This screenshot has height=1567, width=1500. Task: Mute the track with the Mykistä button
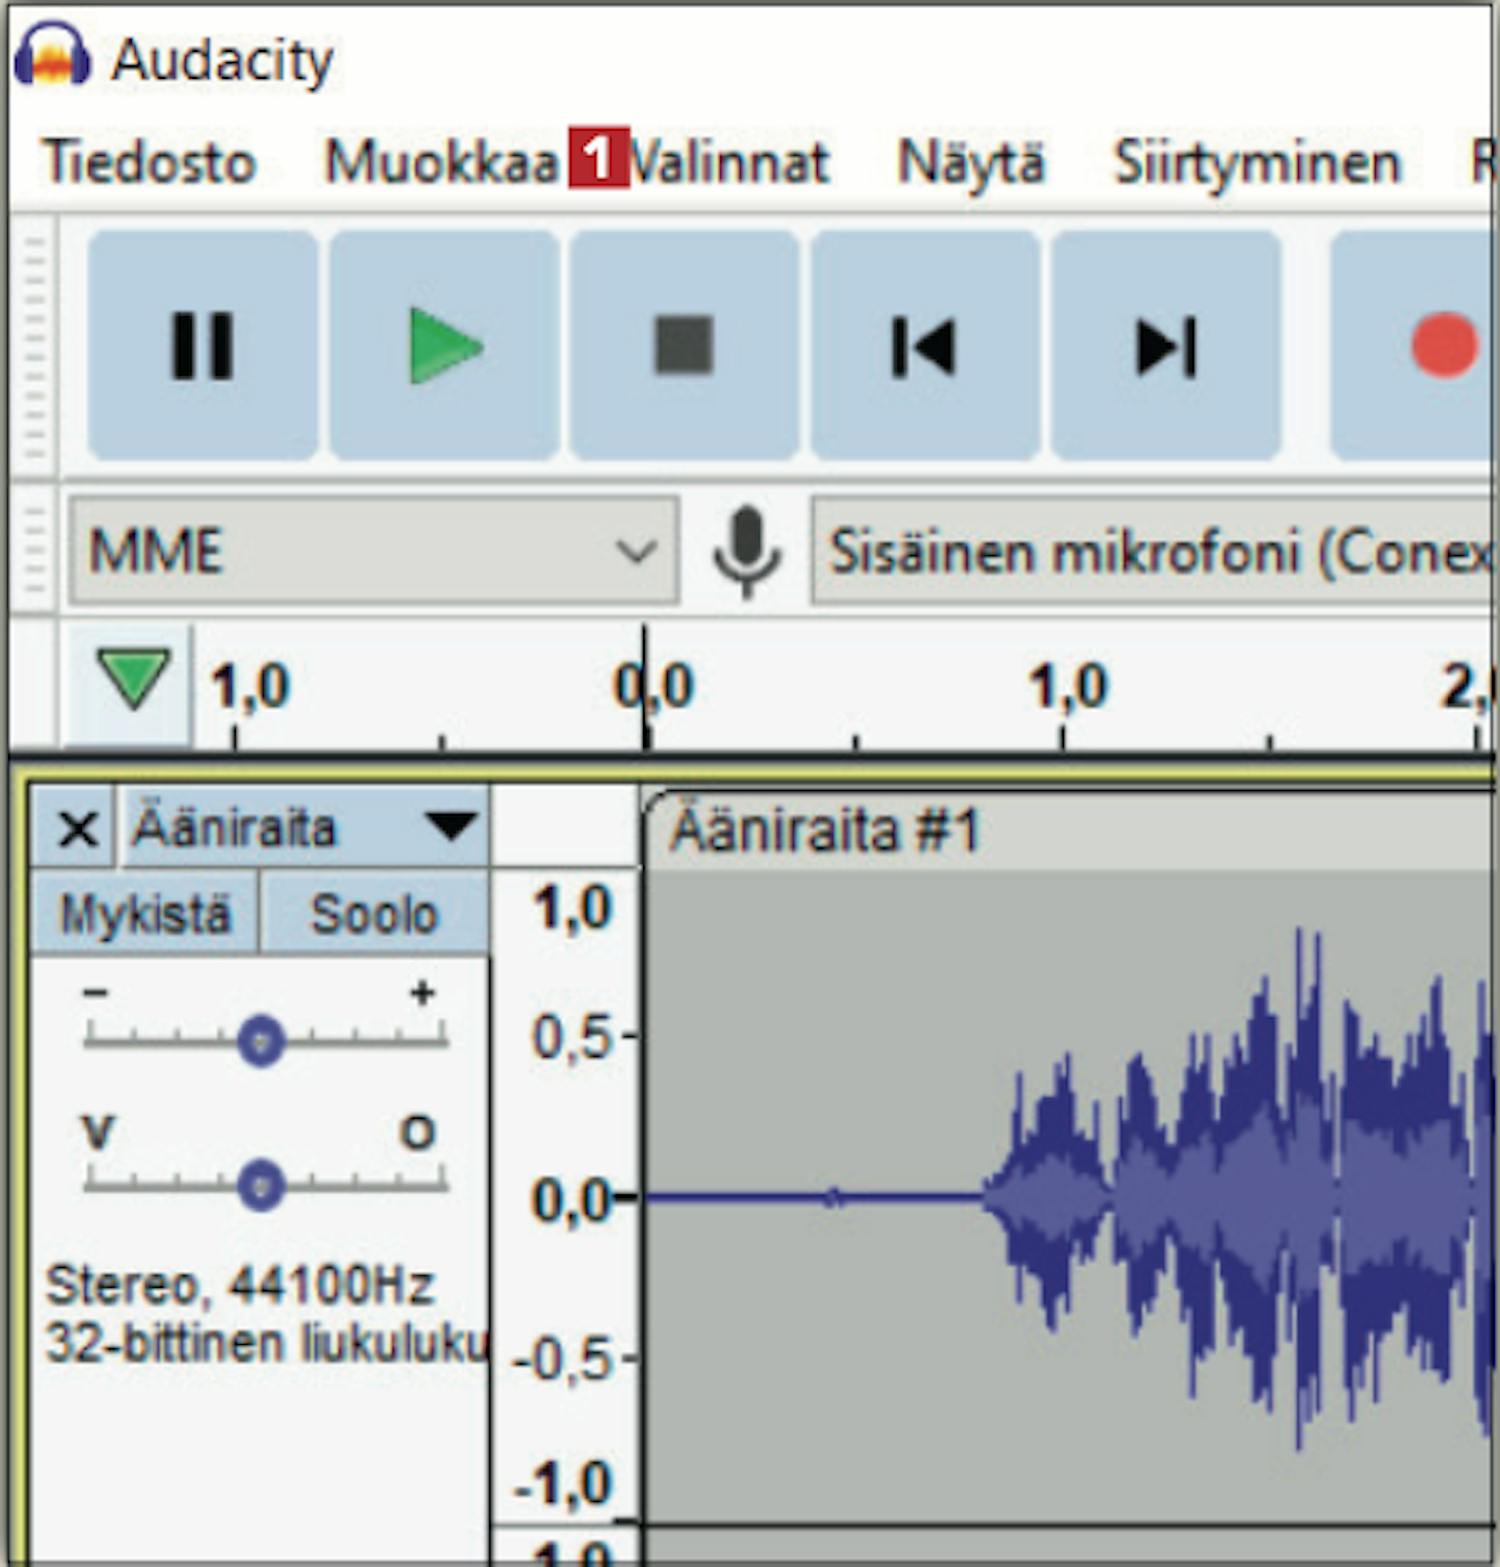pyautogui.click(x=145, y=913)
